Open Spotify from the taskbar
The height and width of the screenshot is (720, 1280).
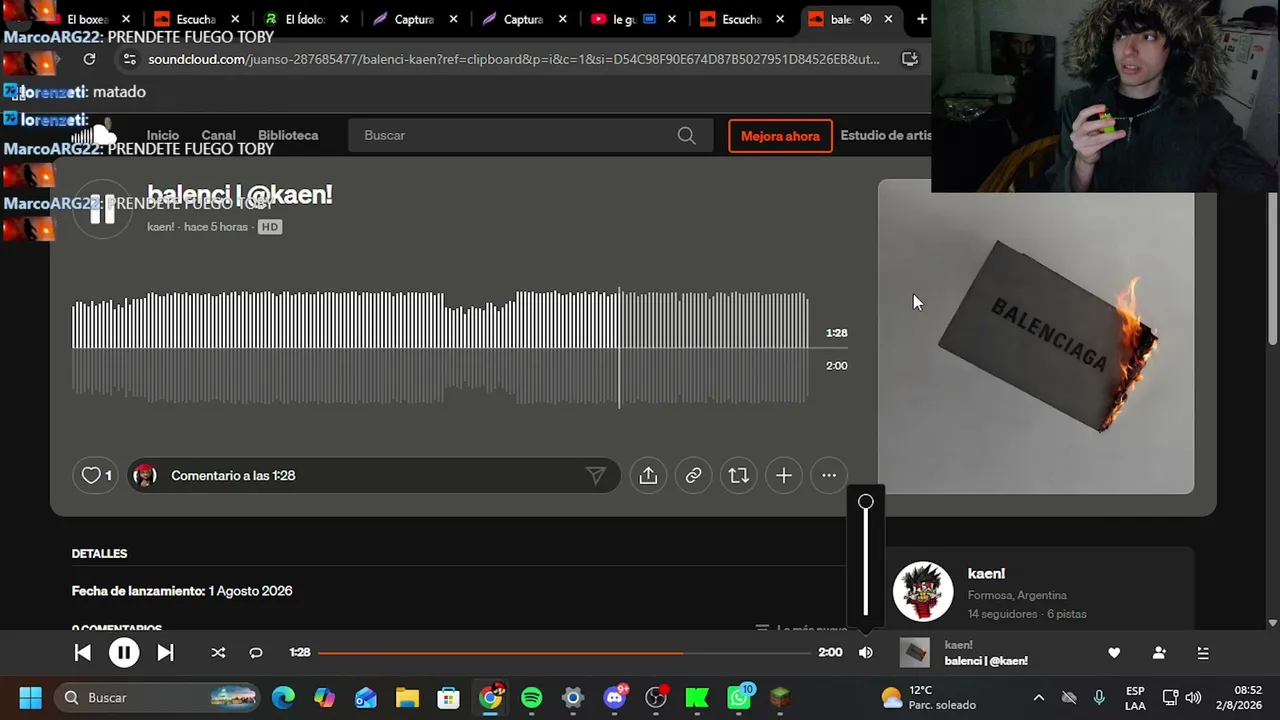531,698
